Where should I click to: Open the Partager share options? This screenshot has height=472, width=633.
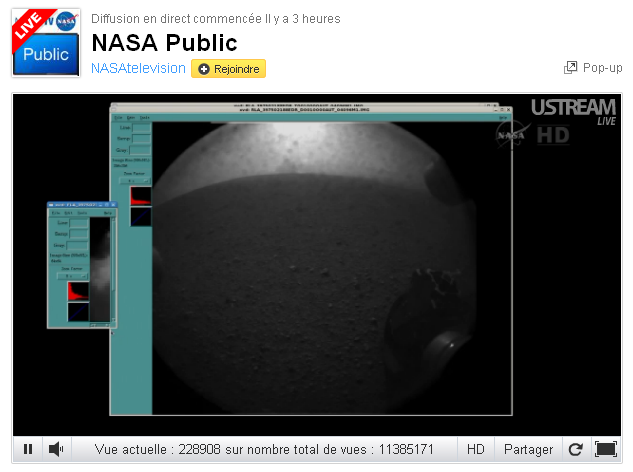pos(528,450)
